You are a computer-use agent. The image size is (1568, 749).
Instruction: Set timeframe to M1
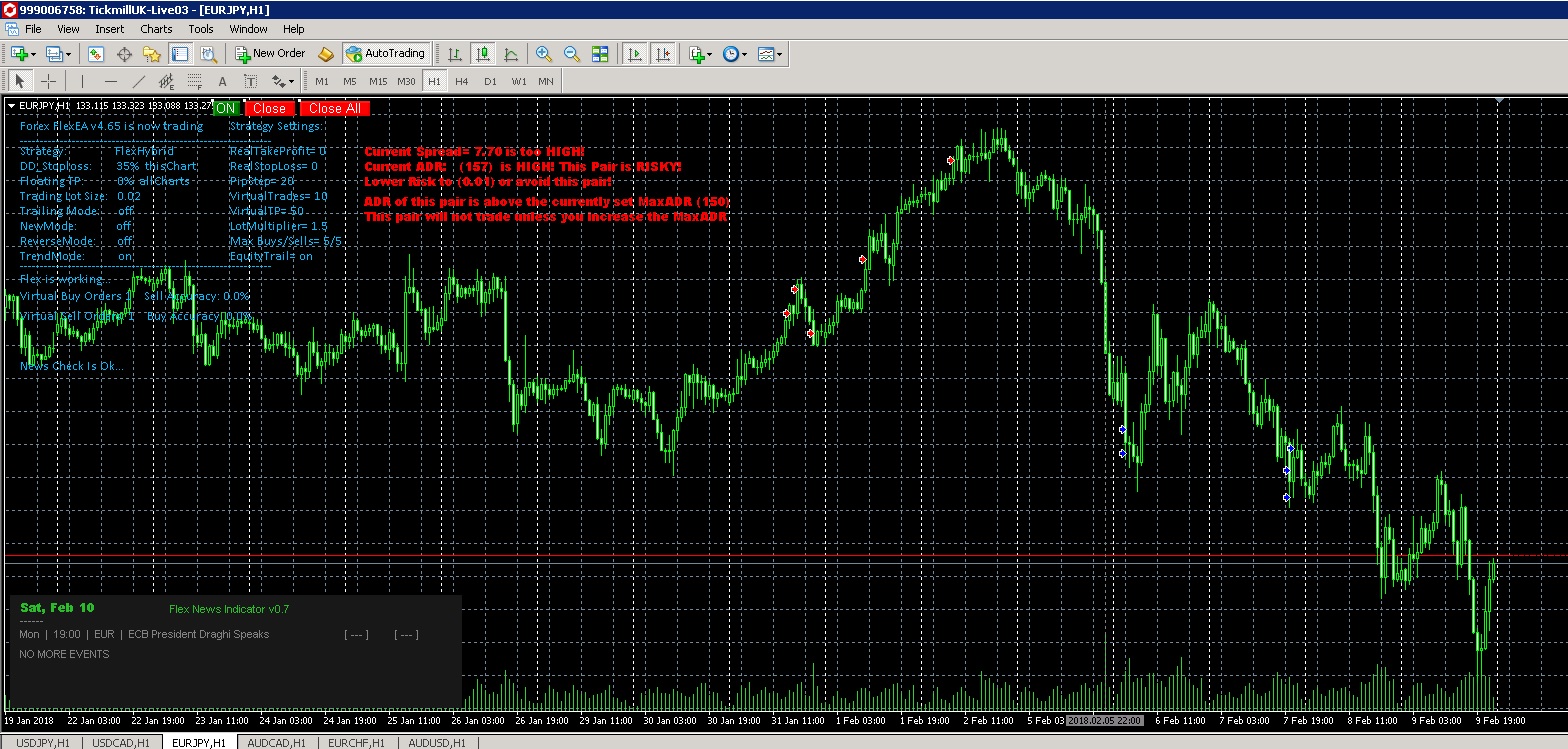tap(322, 81)
